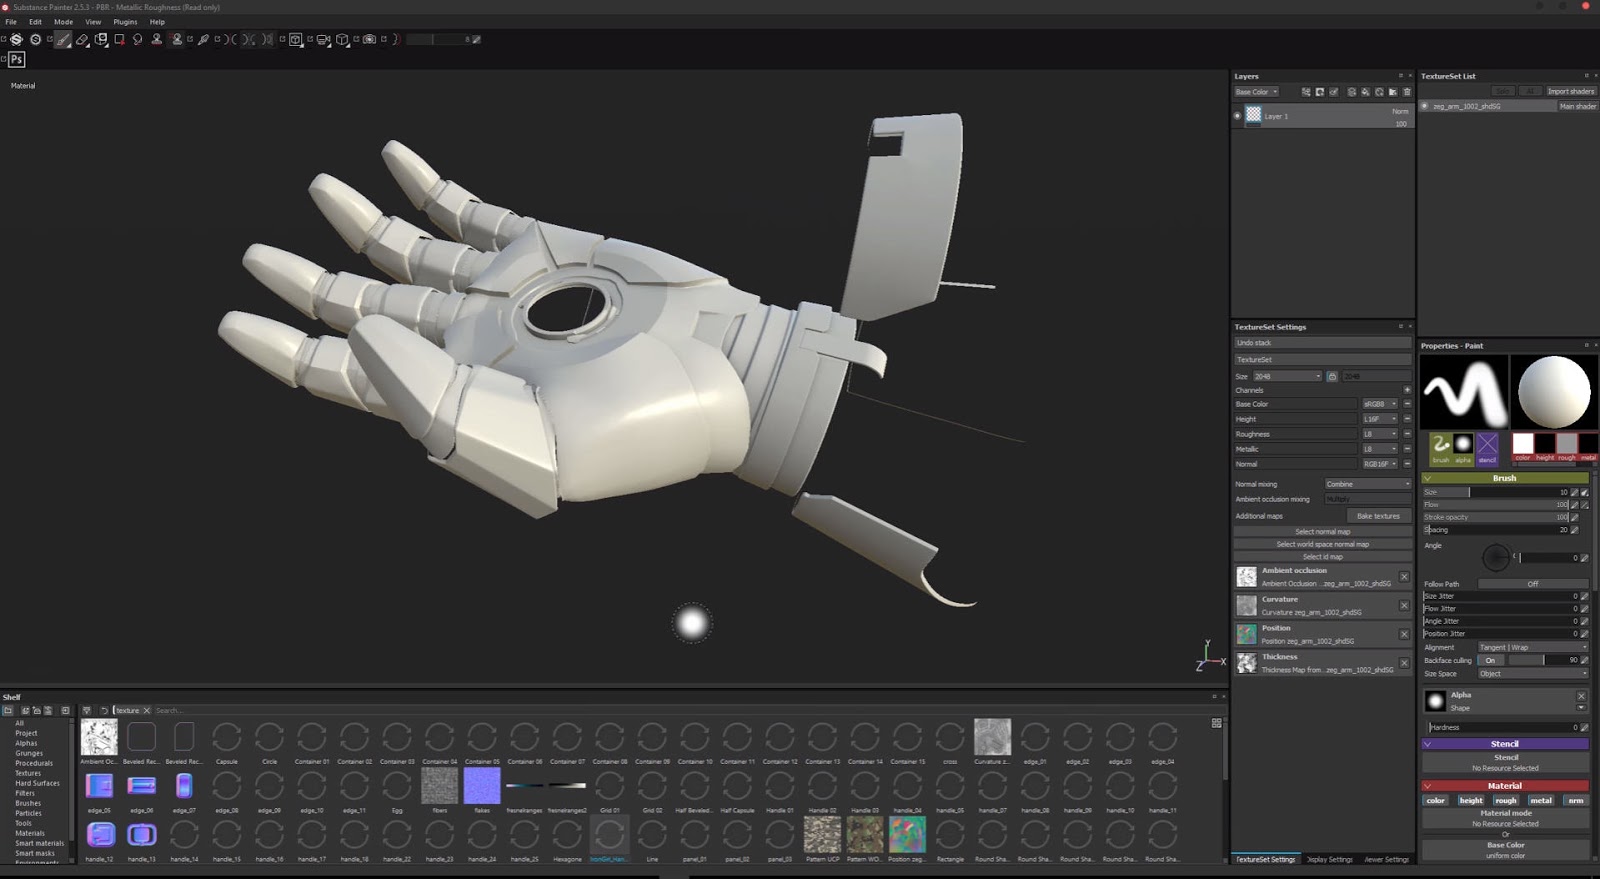
Task: Remove the Thickness map
Action: (1404, 663)
